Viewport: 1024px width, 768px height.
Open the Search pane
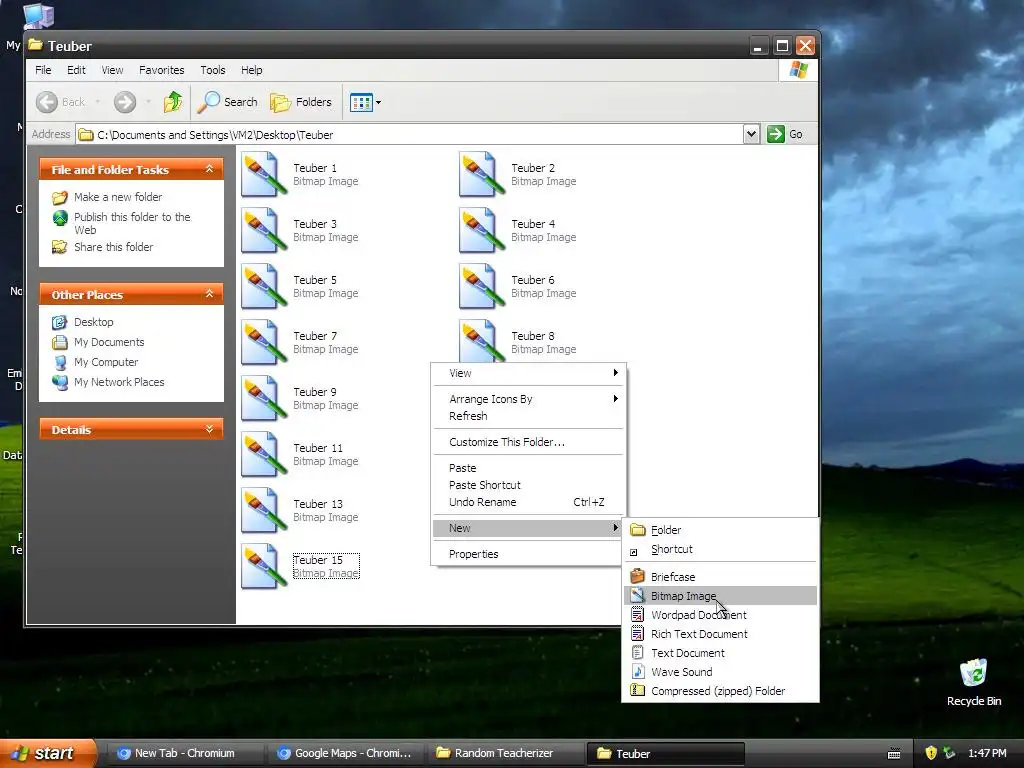[x=227, y=102]
